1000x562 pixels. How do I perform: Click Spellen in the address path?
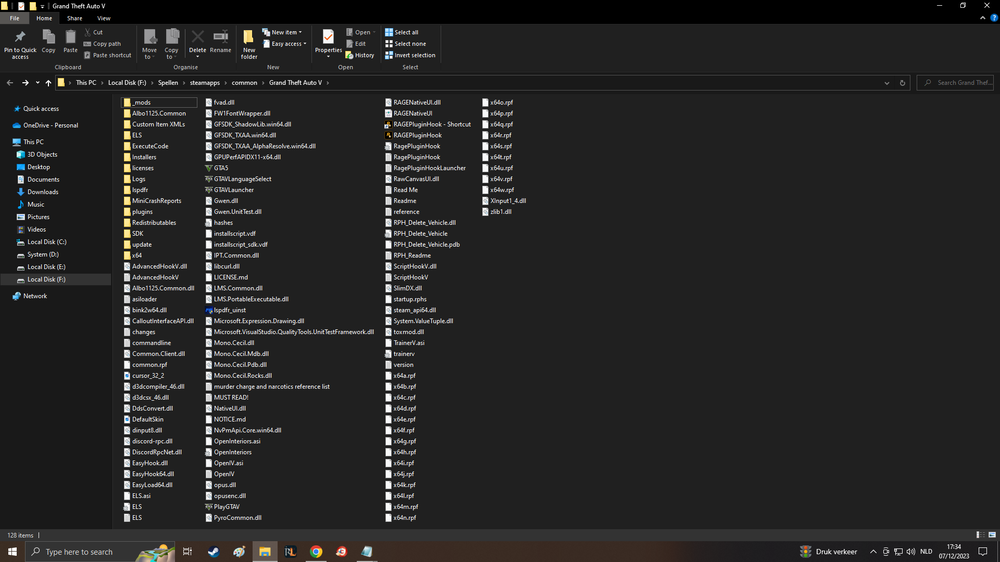pyautogui.click(x=168, y=82)
